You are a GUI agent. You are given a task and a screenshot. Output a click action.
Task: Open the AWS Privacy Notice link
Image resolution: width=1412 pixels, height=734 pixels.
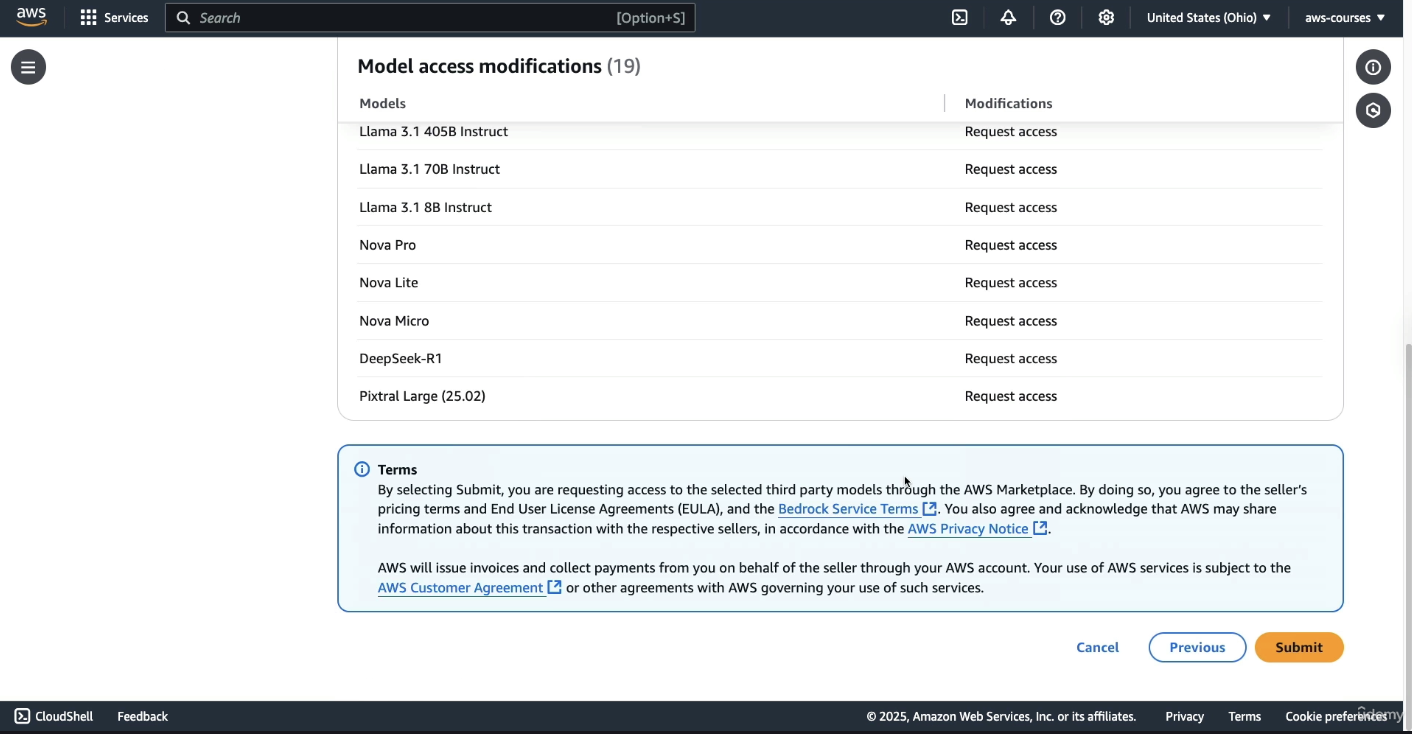pyautogui.click(x=977, y=529)
